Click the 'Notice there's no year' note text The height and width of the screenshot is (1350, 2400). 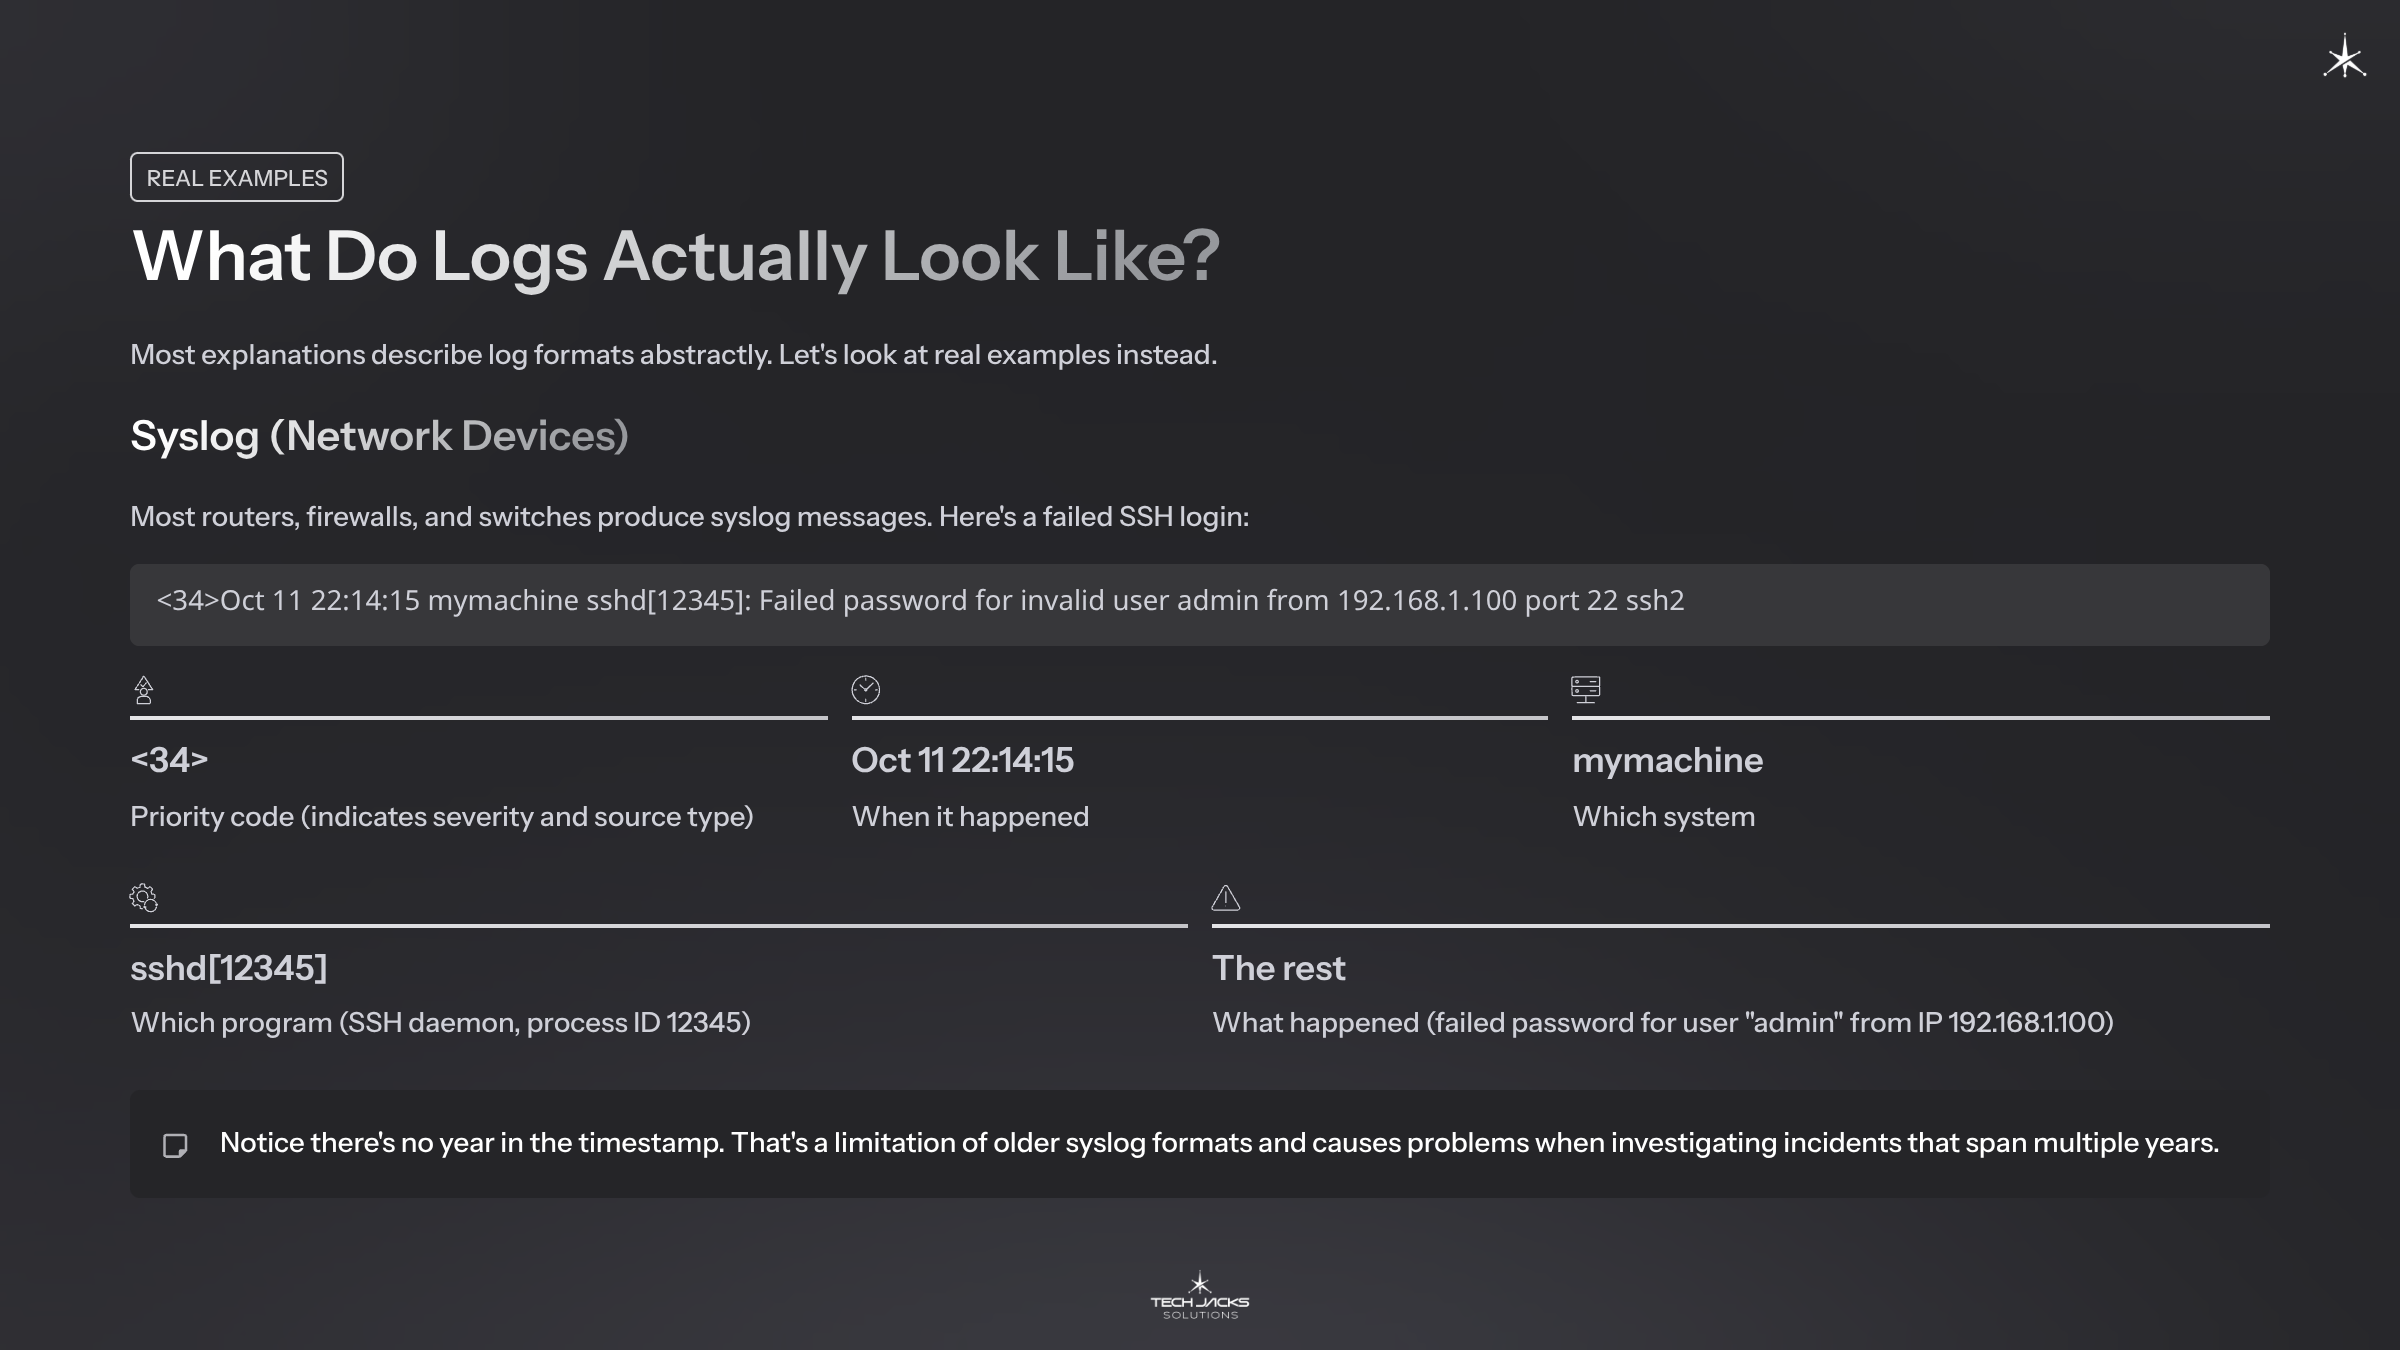tap(1219, 1143)
